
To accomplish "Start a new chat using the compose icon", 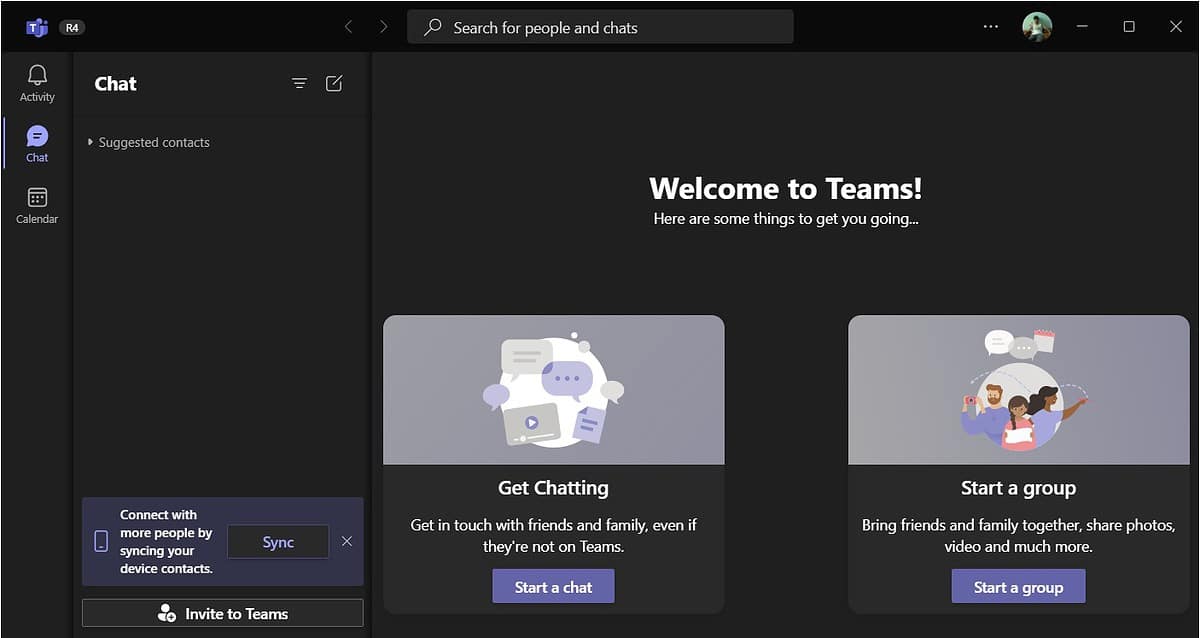I will [x=334, y=84].
